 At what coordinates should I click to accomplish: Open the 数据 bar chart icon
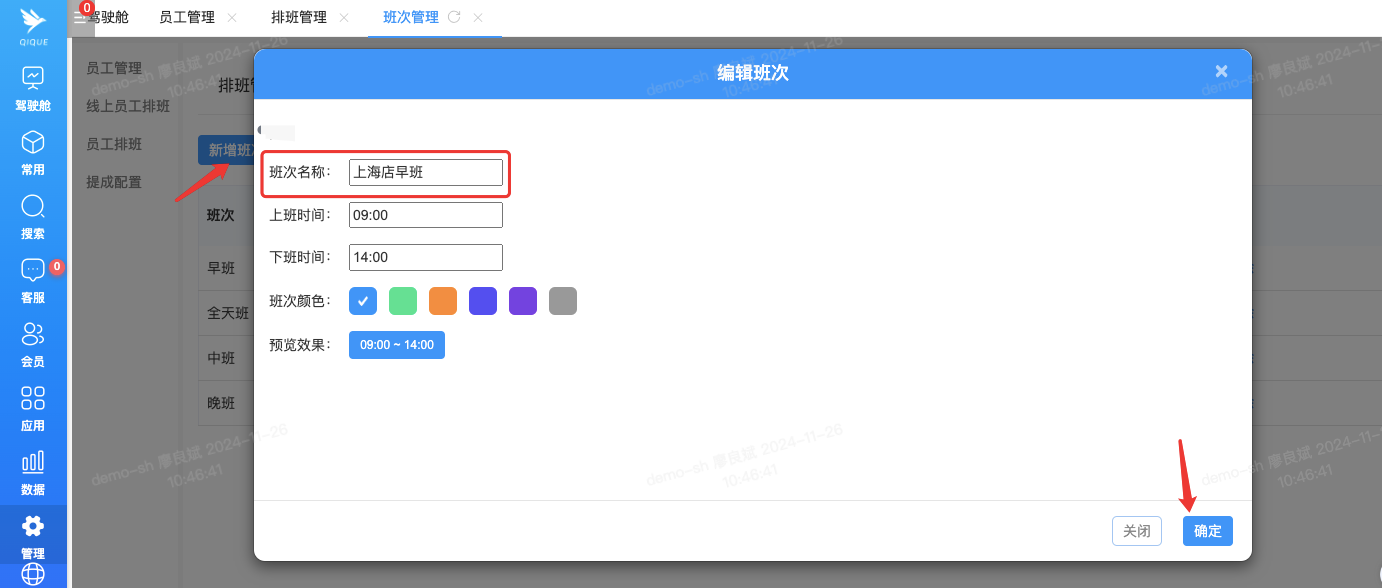33,462
